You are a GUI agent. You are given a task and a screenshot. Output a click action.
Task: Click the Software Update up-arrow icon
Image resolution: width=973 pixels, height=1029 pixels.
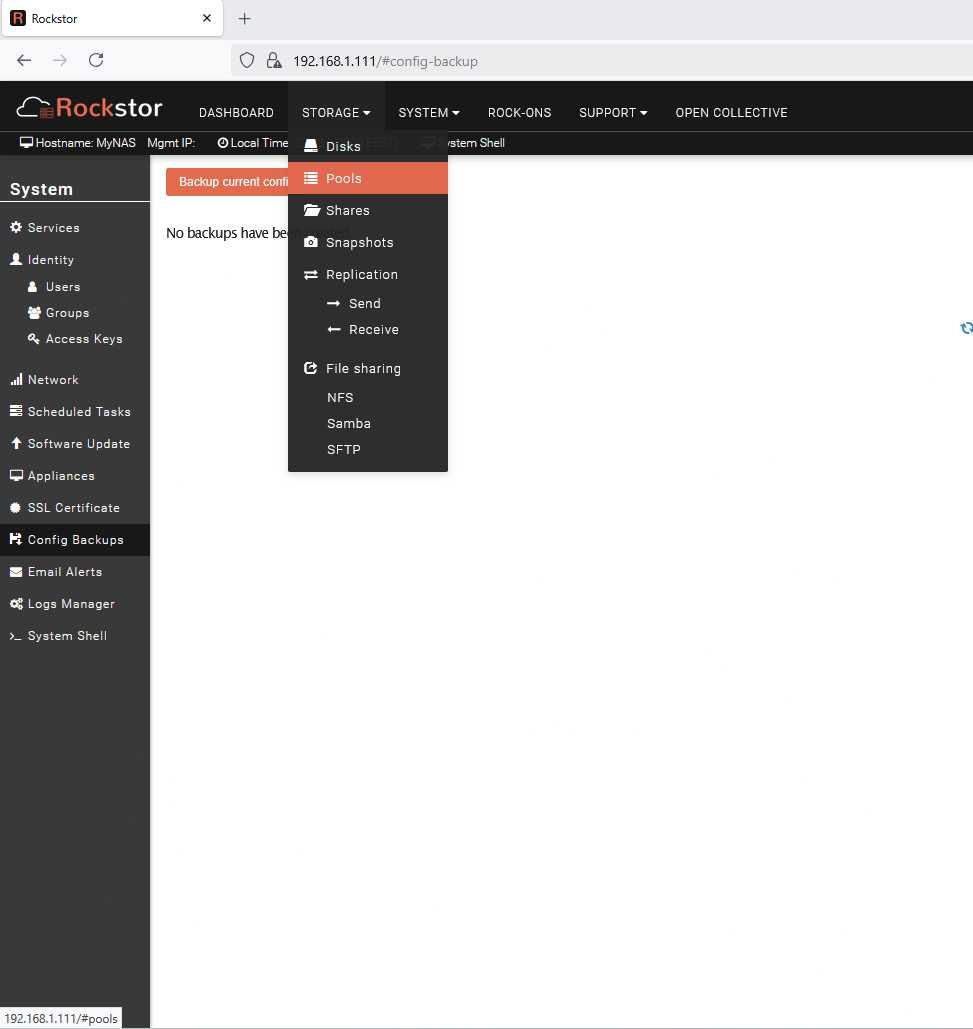16,443
